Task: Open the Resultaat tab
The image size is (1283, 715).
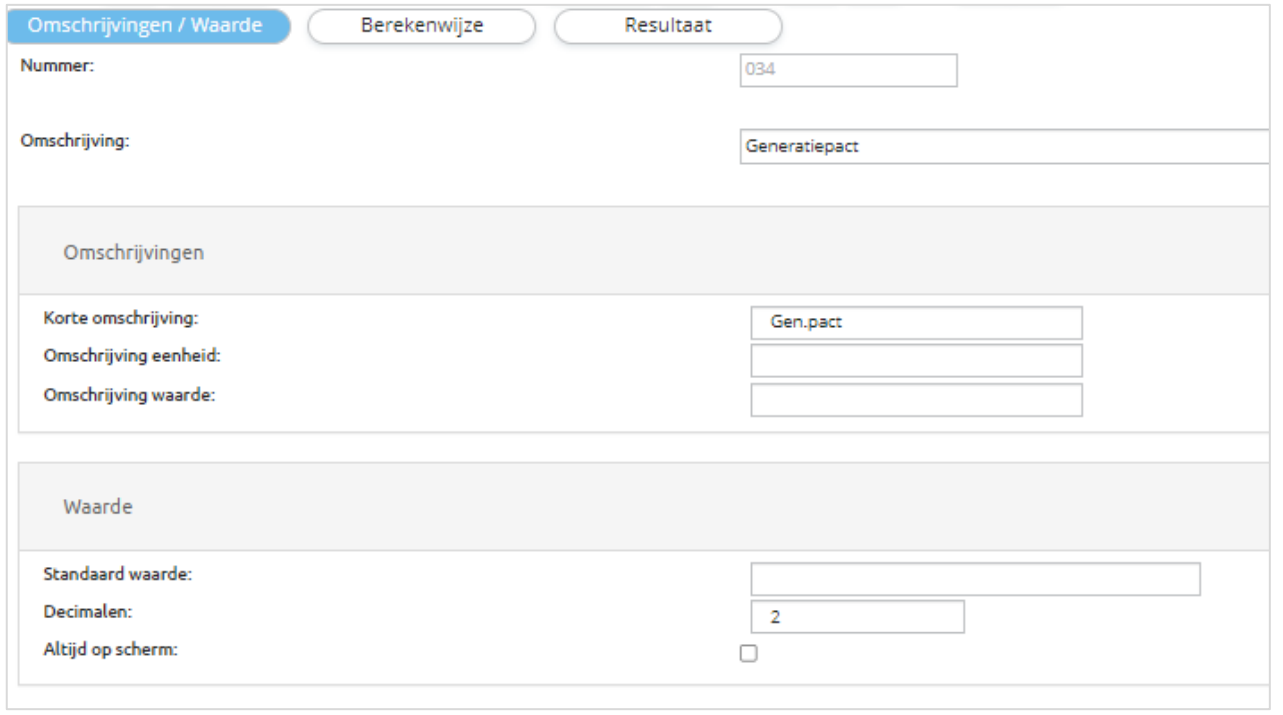Action: pos(668,26)
